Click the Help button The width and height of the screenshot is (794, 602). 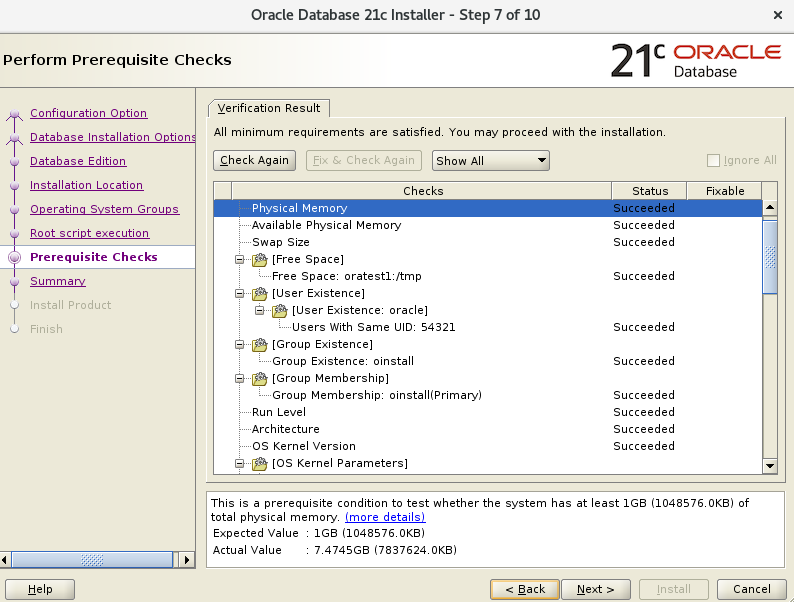click(x=40, y=589)
